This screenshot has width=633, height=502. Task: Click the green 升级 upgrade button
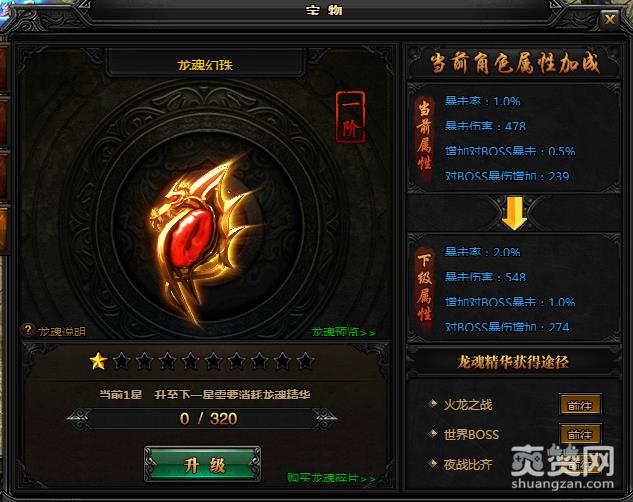coord(202,464)
